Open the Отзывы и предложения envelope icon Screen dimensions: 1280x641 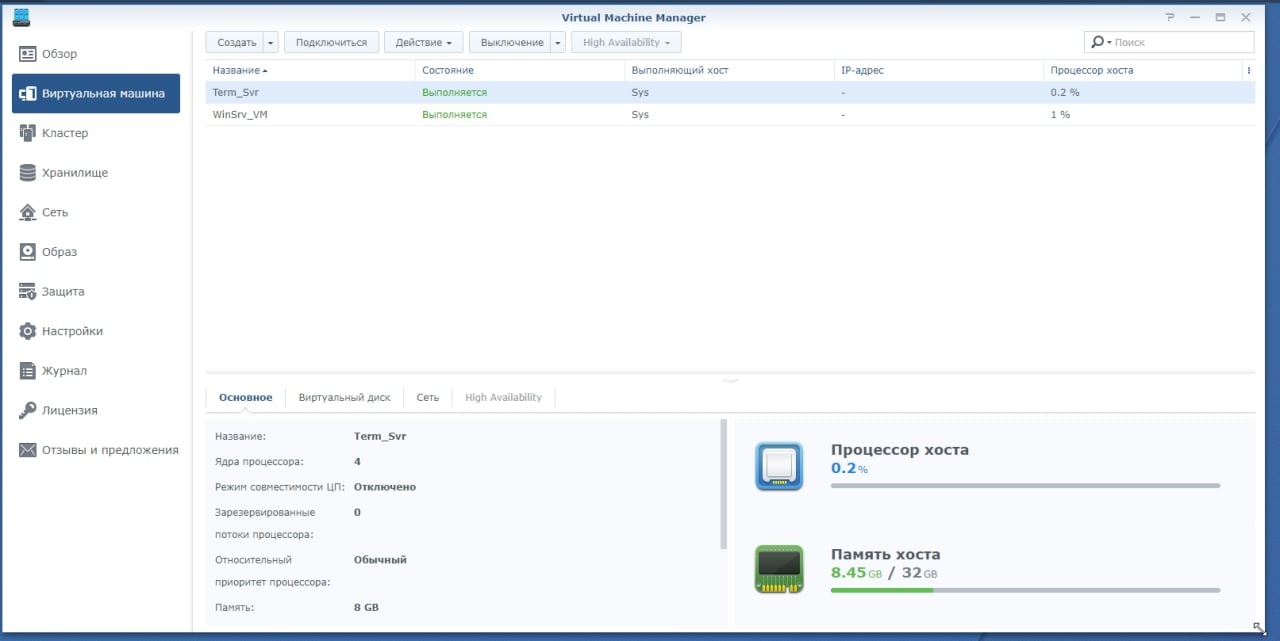pyautogui.click(x=28, y=450)
